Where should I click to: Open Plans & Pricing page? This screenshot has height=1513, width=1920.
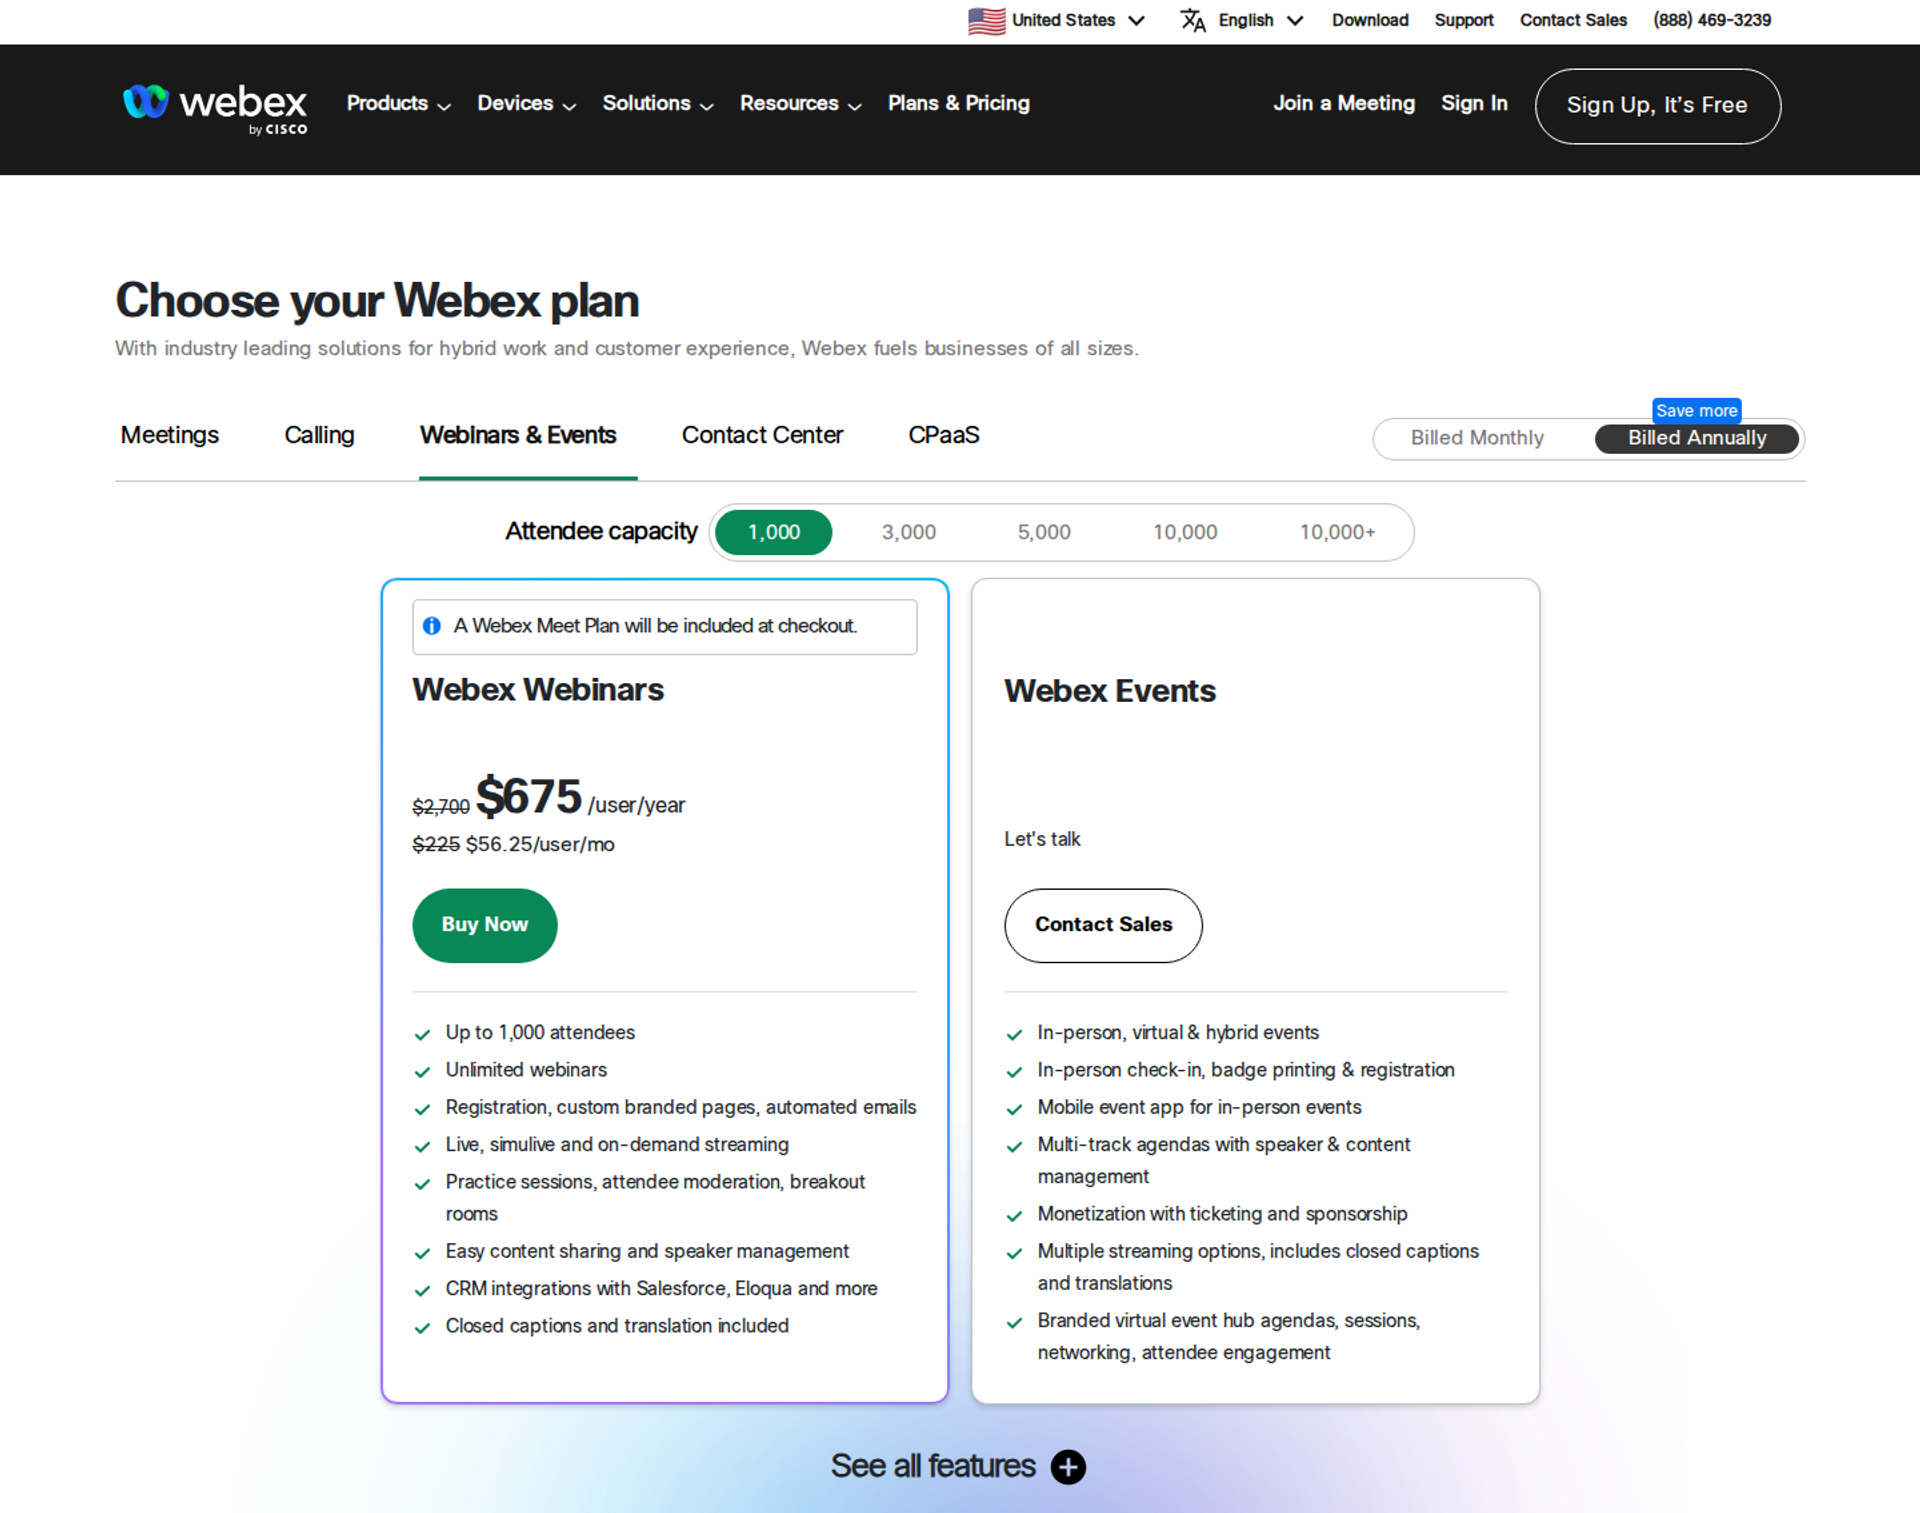(x=958, y=104)
